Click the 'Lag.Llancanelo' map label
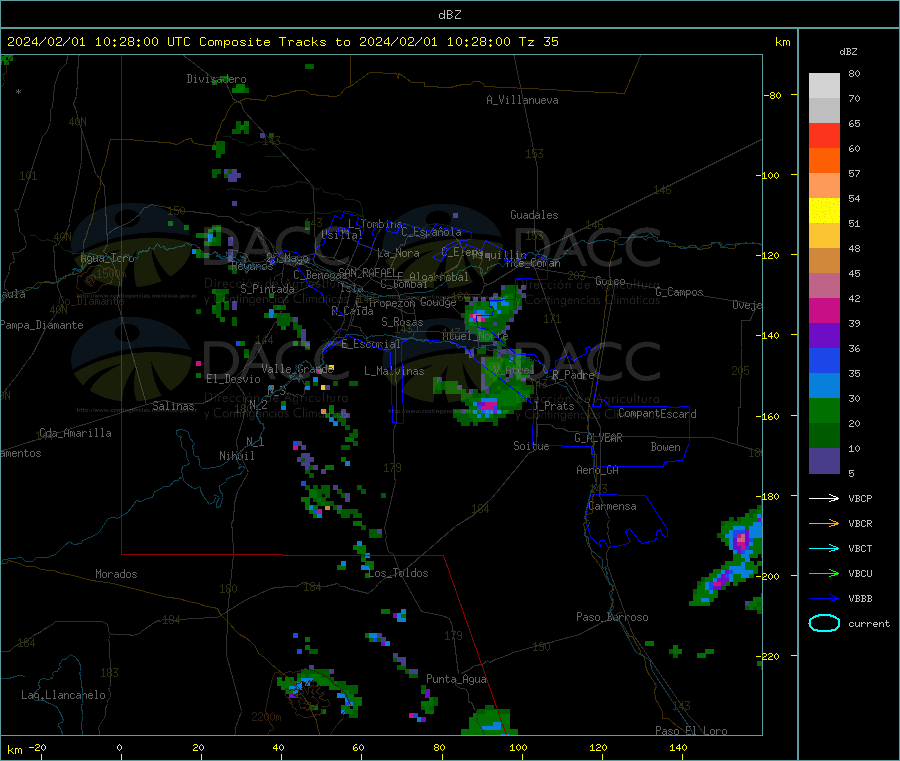 (x=63, y=695)
